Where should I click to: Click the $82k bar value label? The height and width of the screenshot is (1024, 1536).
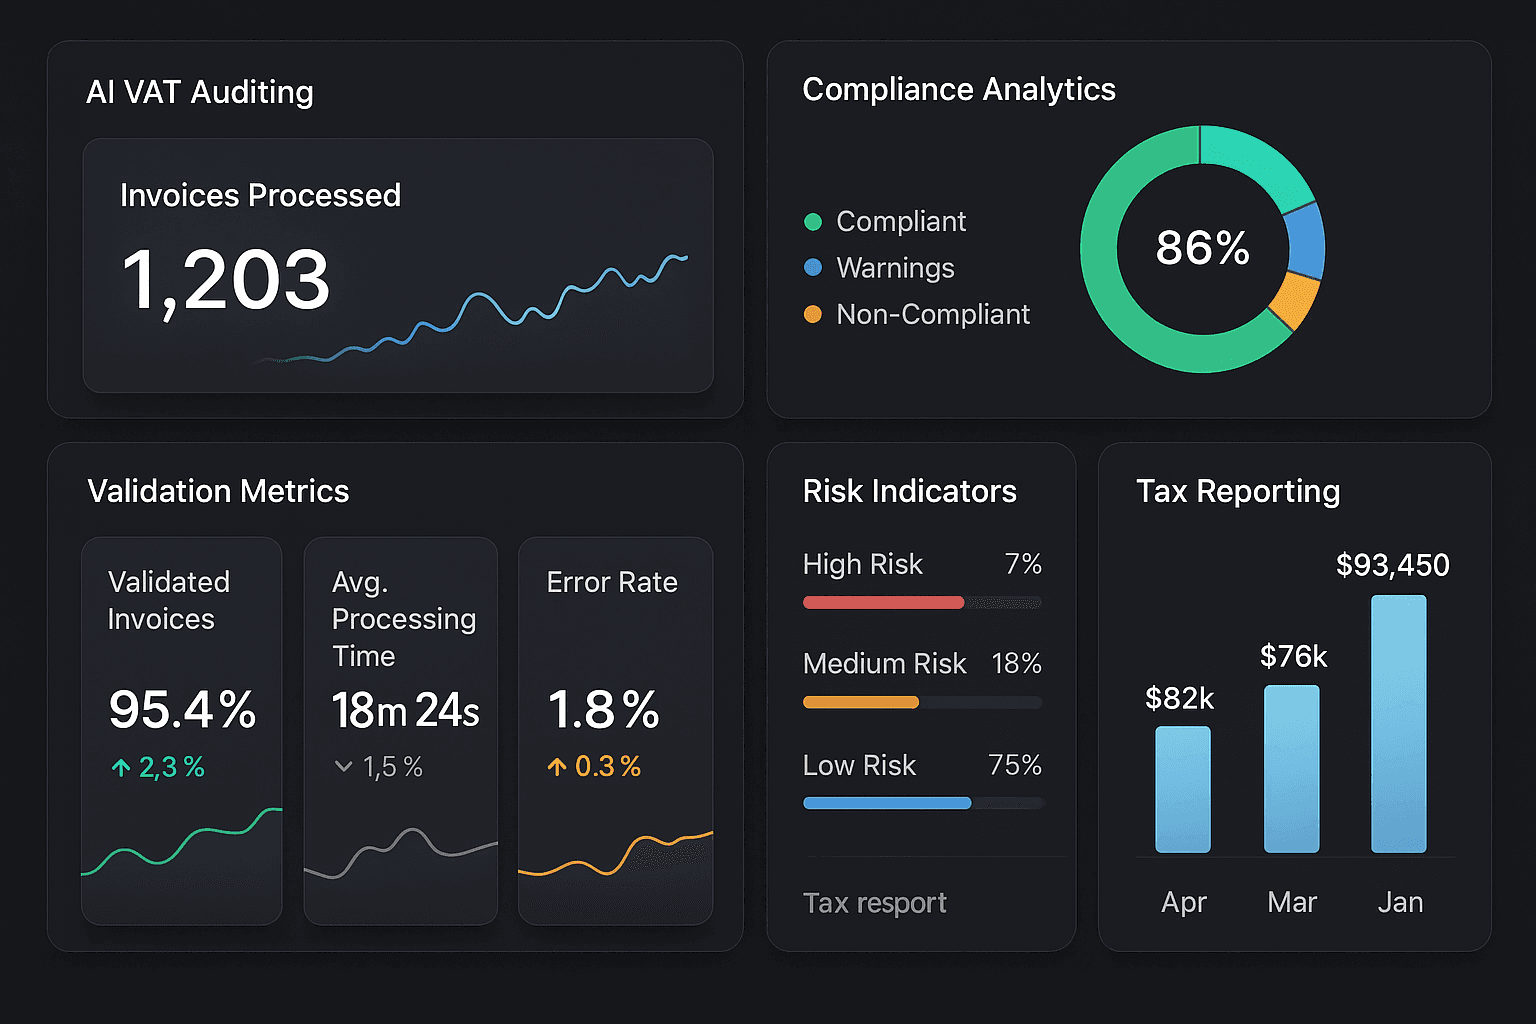click(x=1180, y=698)
